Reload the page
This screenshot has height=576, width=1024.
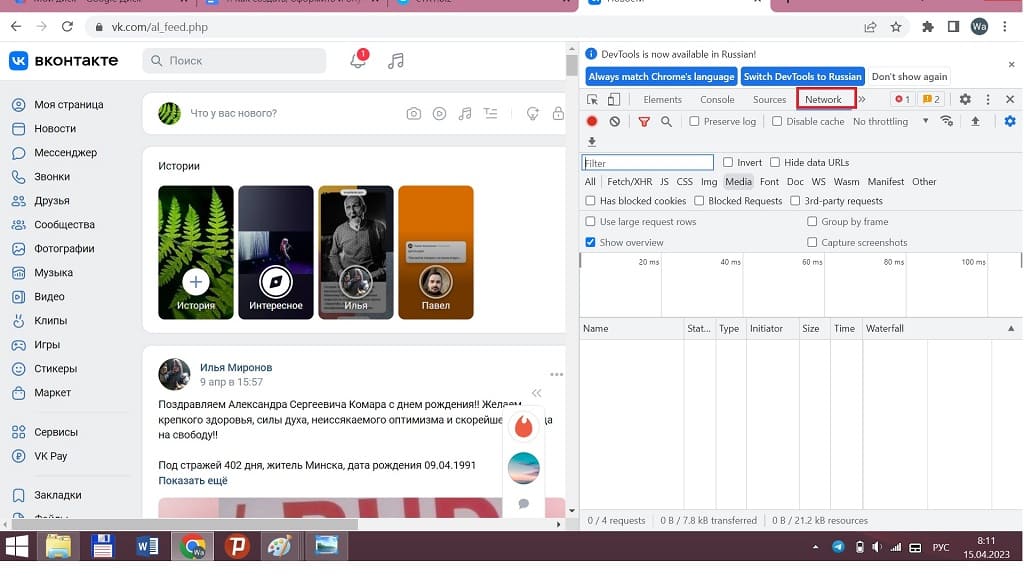[x=67, y=27]
